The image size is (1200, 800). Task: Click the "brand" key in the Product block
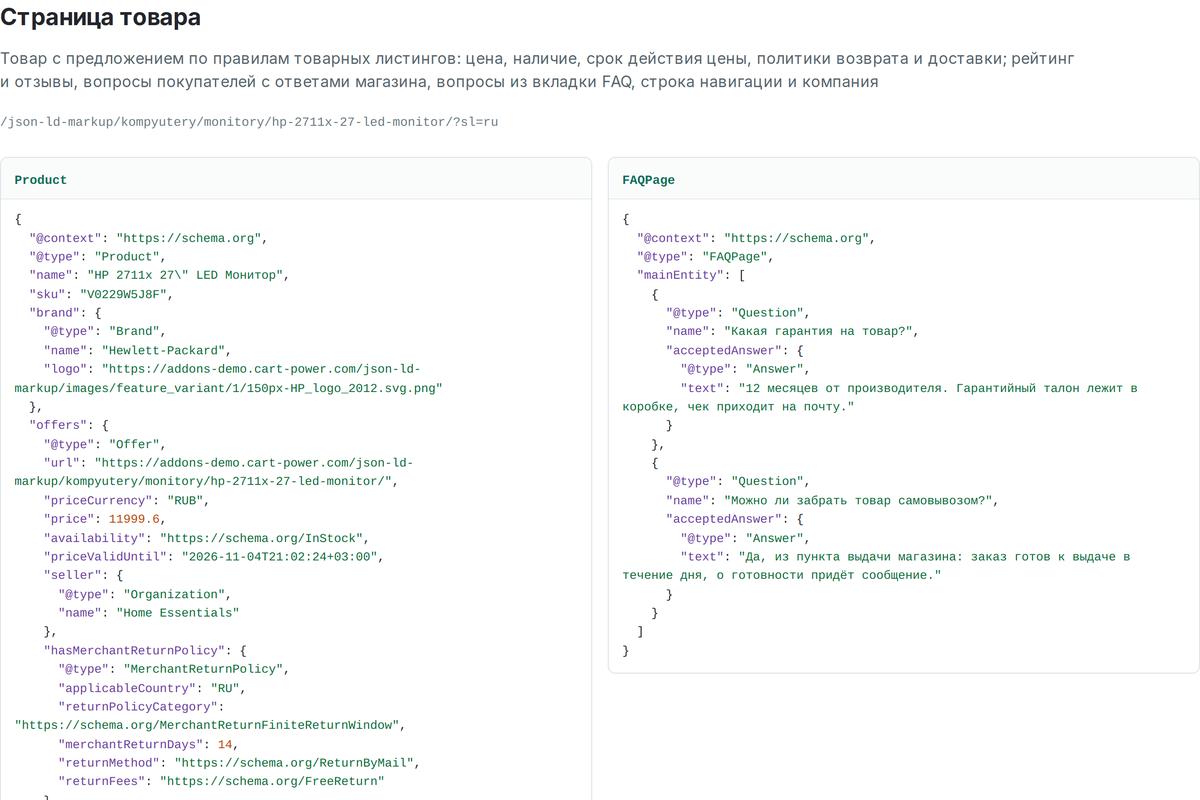(55, 313)
